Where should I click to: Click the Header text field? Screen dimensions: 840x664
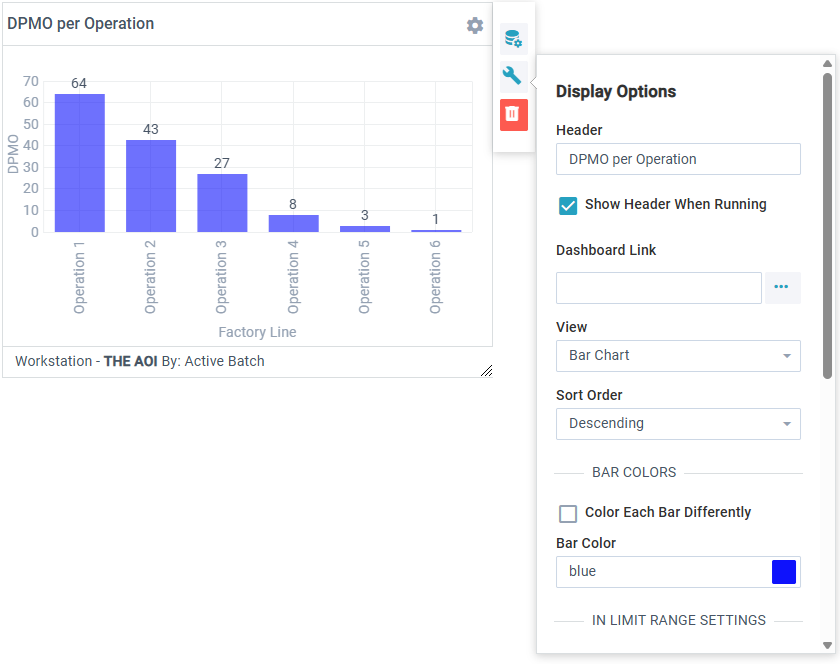tap(678, 159)
